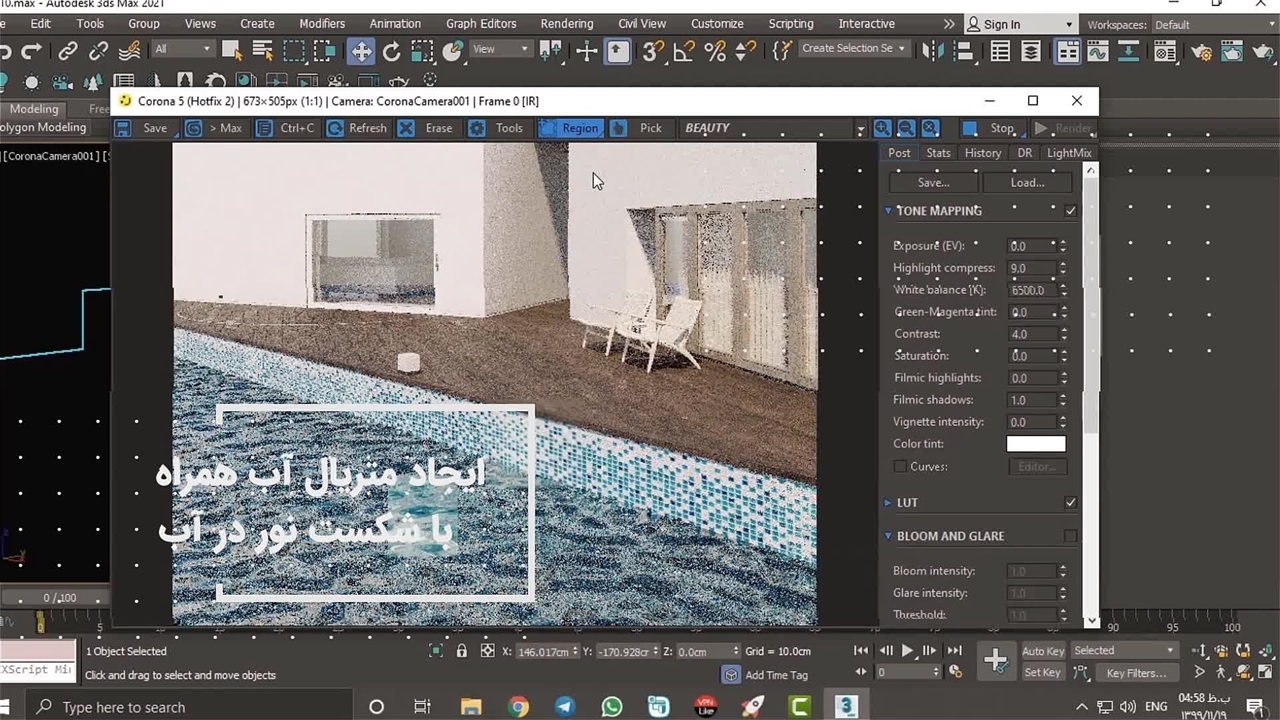Click the Exposure (EV) value field
Image resolution: width=1280 pixels, height=720 pixels.
pyautogui.click(x=1030, y=246)
